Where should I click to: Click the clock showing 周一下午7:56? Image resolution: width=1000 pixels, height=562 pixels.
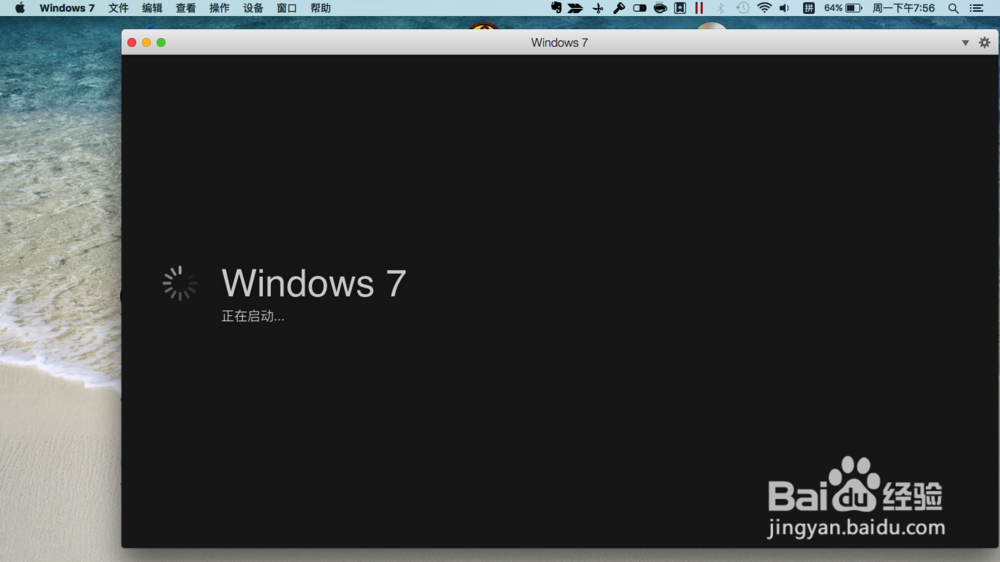click(904, 8)
